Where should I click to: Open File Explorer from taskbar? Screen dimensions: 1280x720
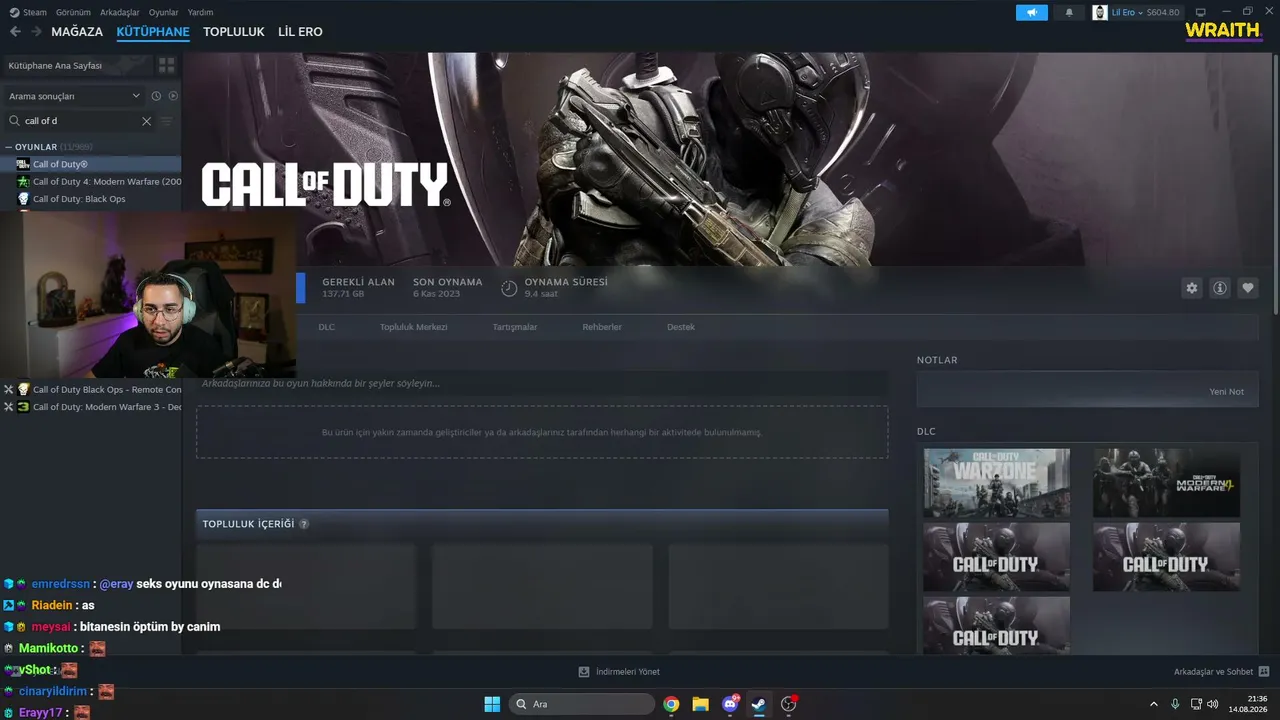point(700,704)
